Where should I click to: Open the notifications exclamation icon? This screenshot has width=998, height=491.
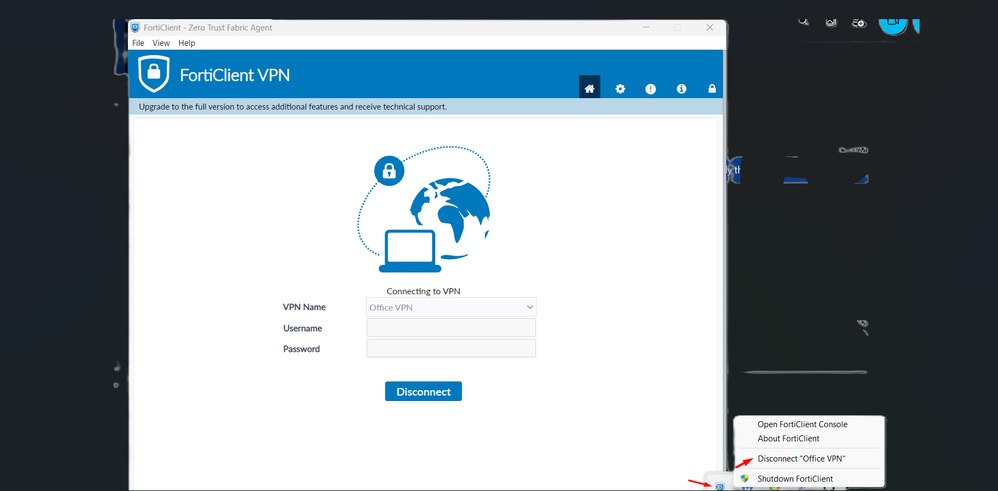650,89
